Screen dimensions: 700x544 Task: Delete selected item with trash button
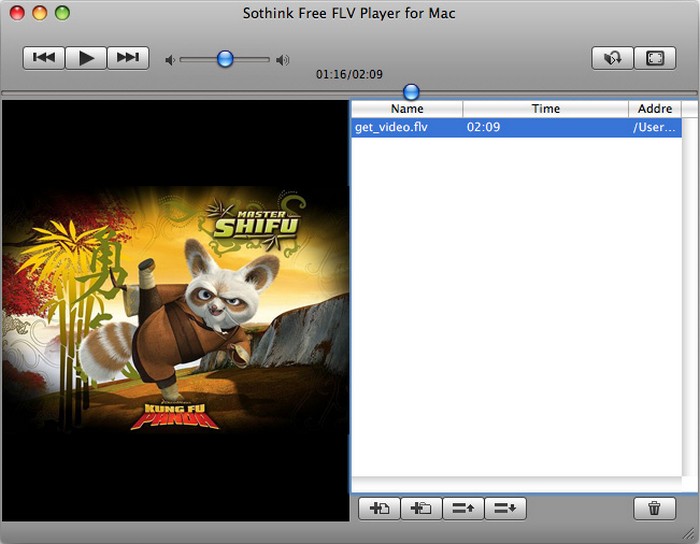pos(654,508)
